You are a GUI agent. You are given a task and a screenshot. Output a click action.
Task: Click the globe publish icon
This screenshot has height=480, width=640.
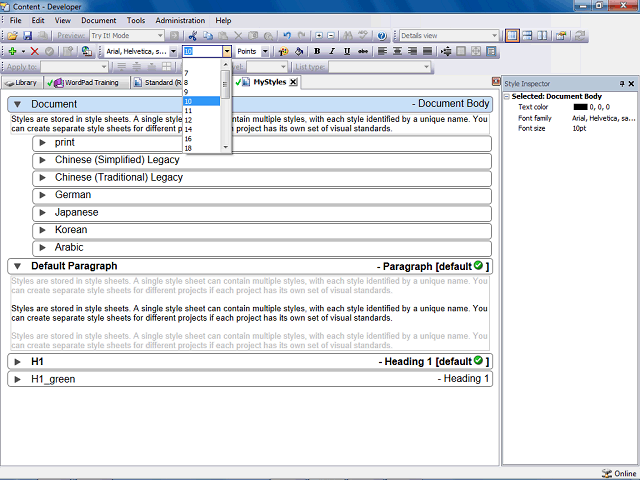(x=87, y=51)
